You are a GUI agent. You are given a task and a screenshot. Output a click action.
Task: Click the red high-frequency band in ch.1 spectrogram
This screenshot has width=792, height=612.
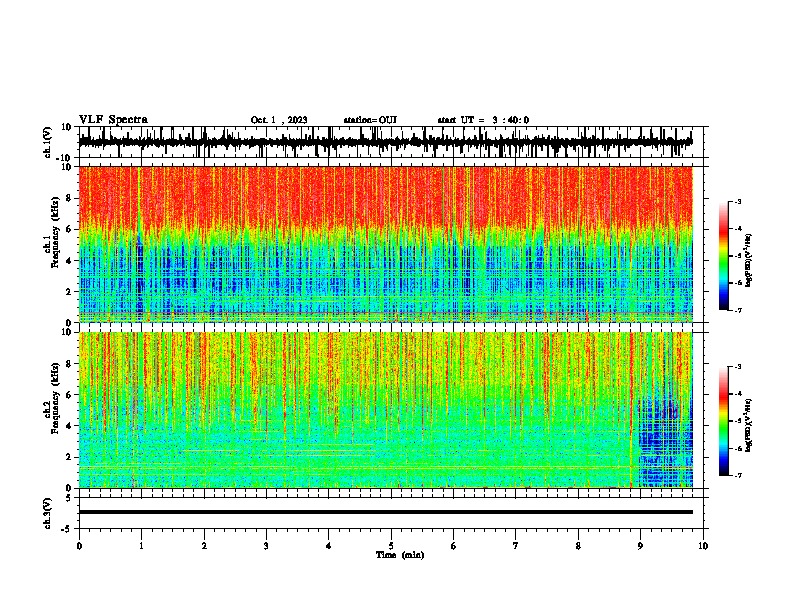click(x=385, y=197)
